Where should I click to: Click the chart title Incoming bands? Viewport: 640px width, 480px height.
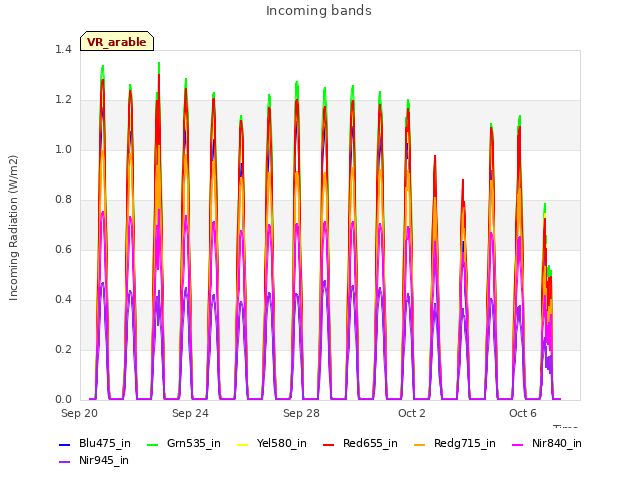click(319, 11)
